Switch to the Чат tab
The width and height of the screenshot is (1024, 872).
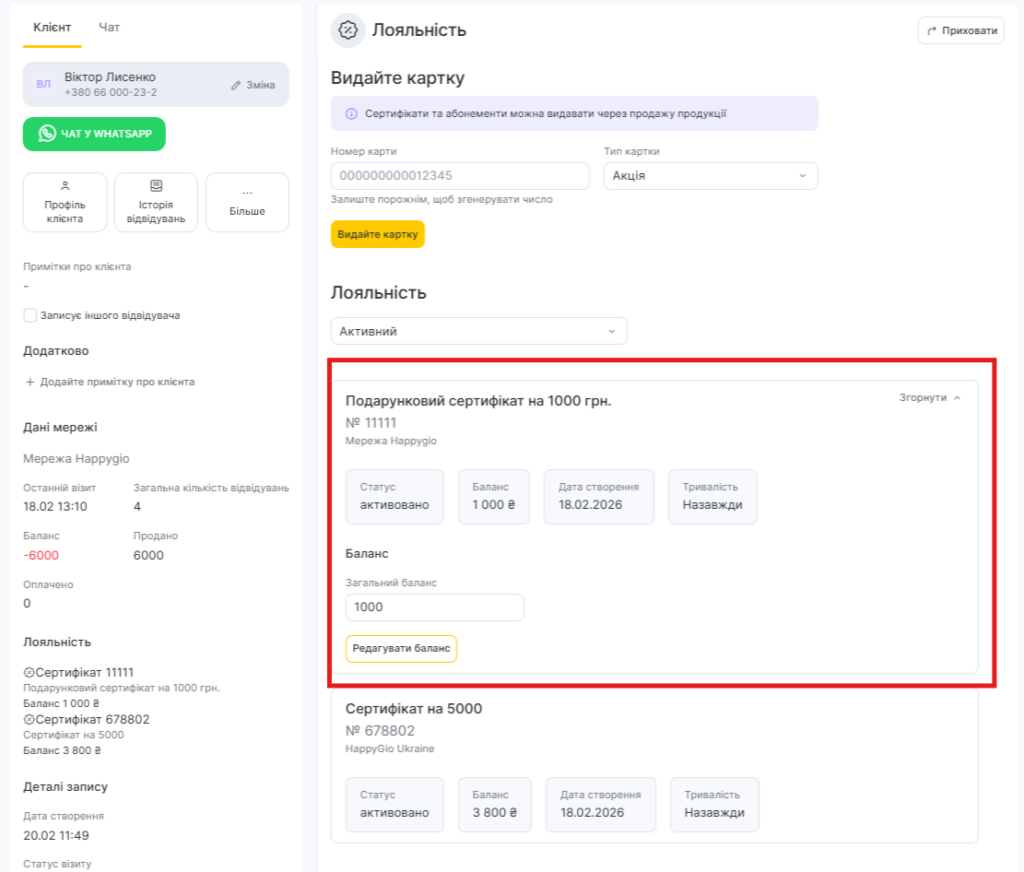pyautogui.click(x=109, y=27)
